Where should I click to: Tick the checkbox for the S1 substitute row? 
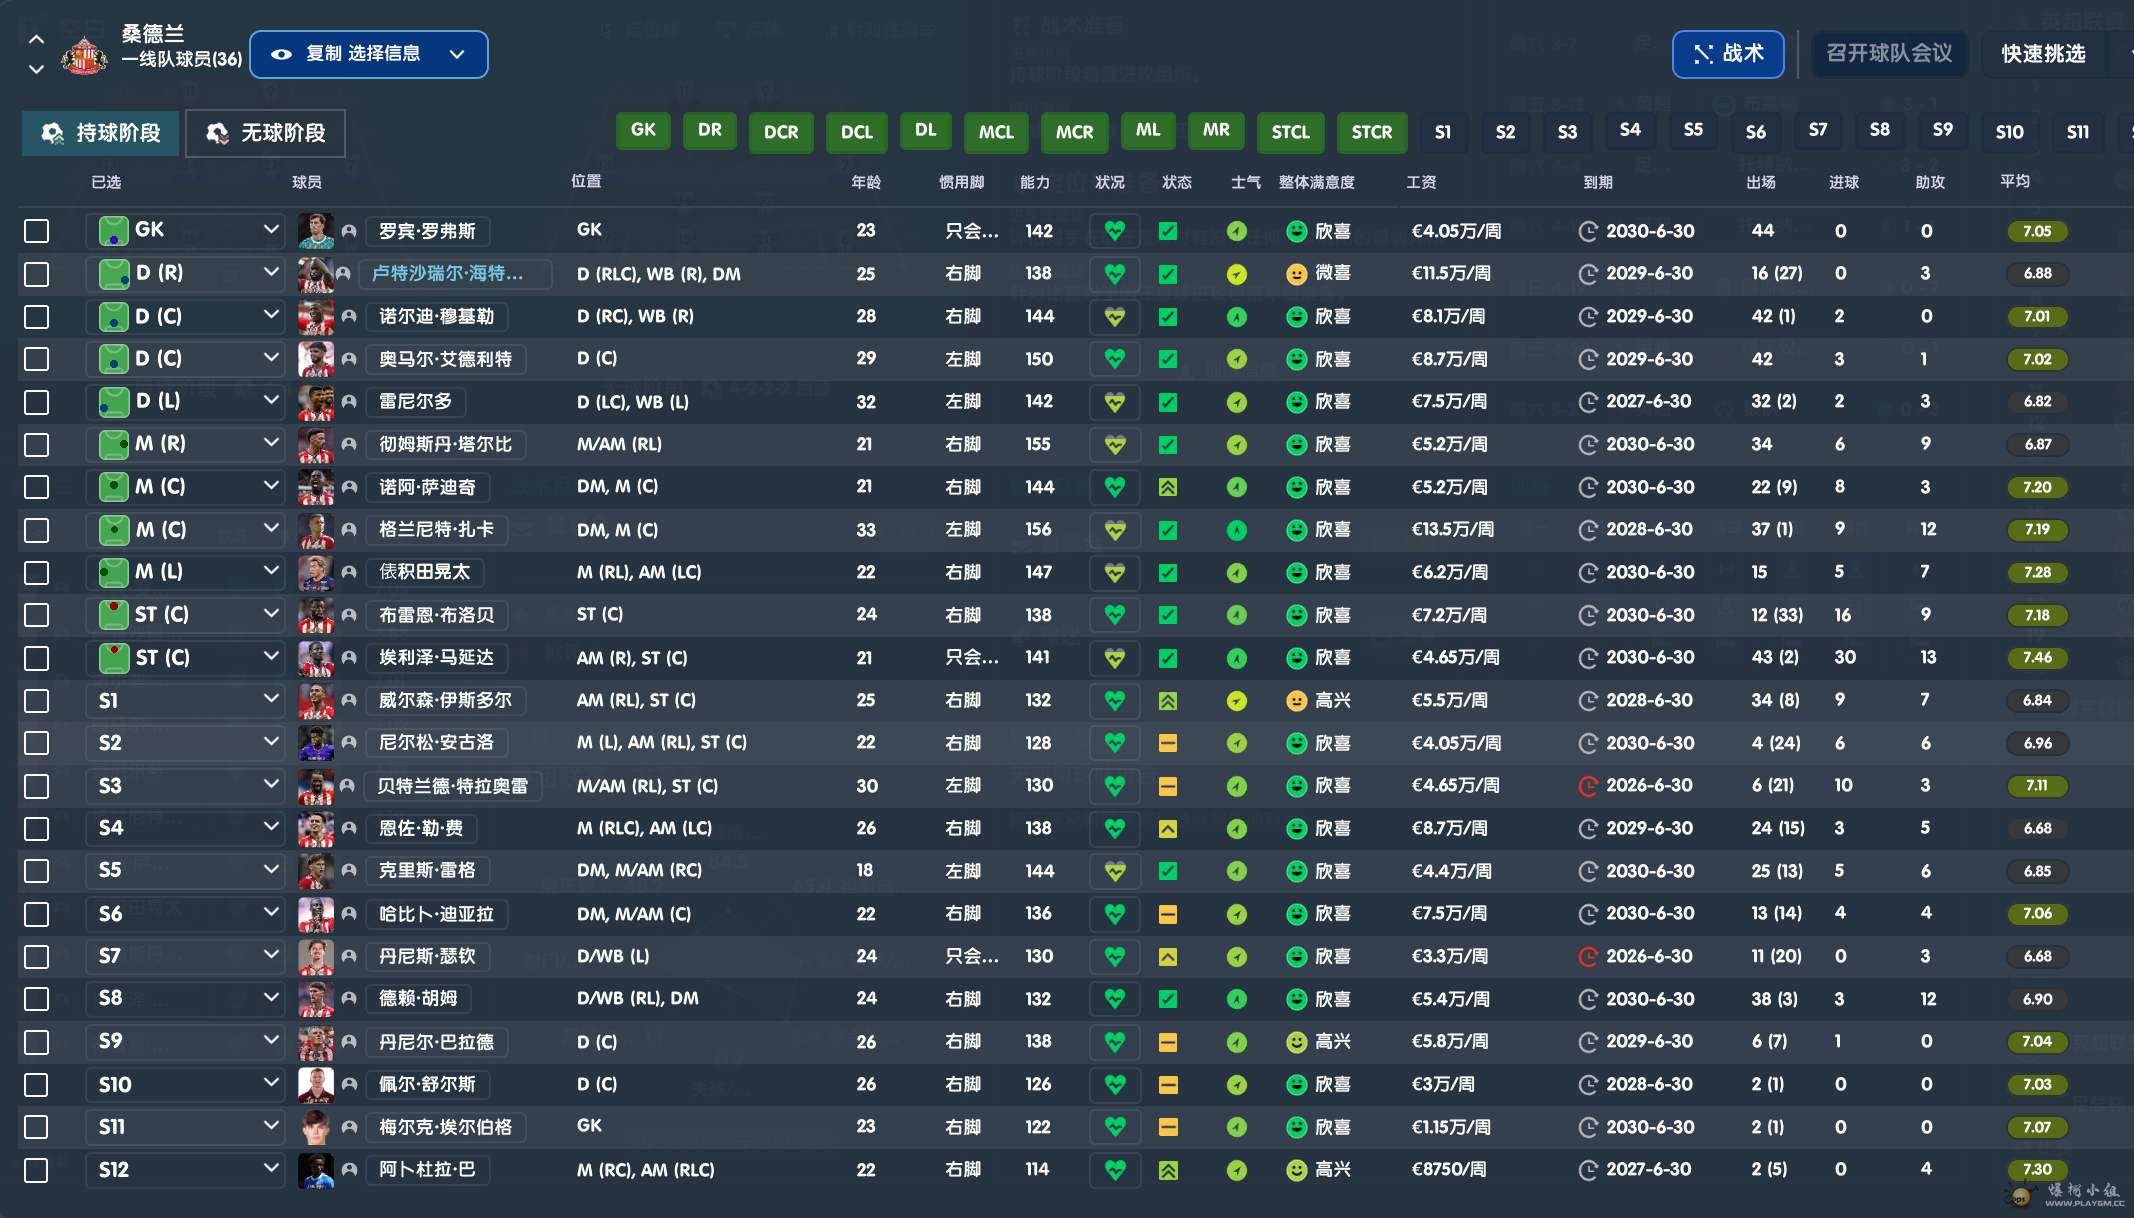[x=37, y=701]
